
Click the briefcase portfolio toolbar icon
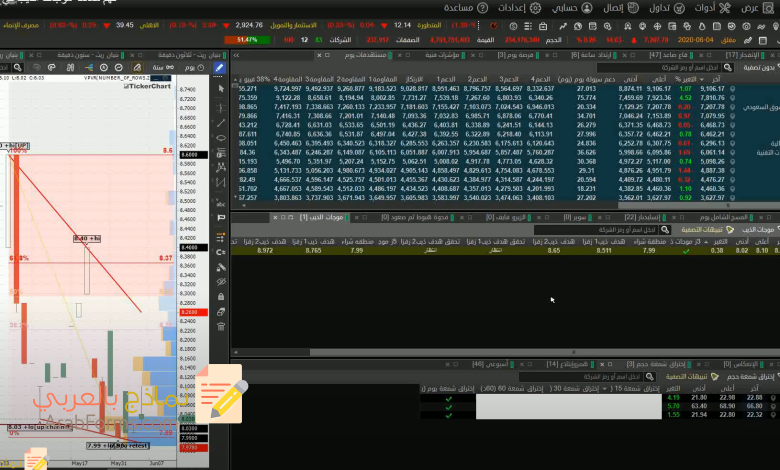(543, 26)
